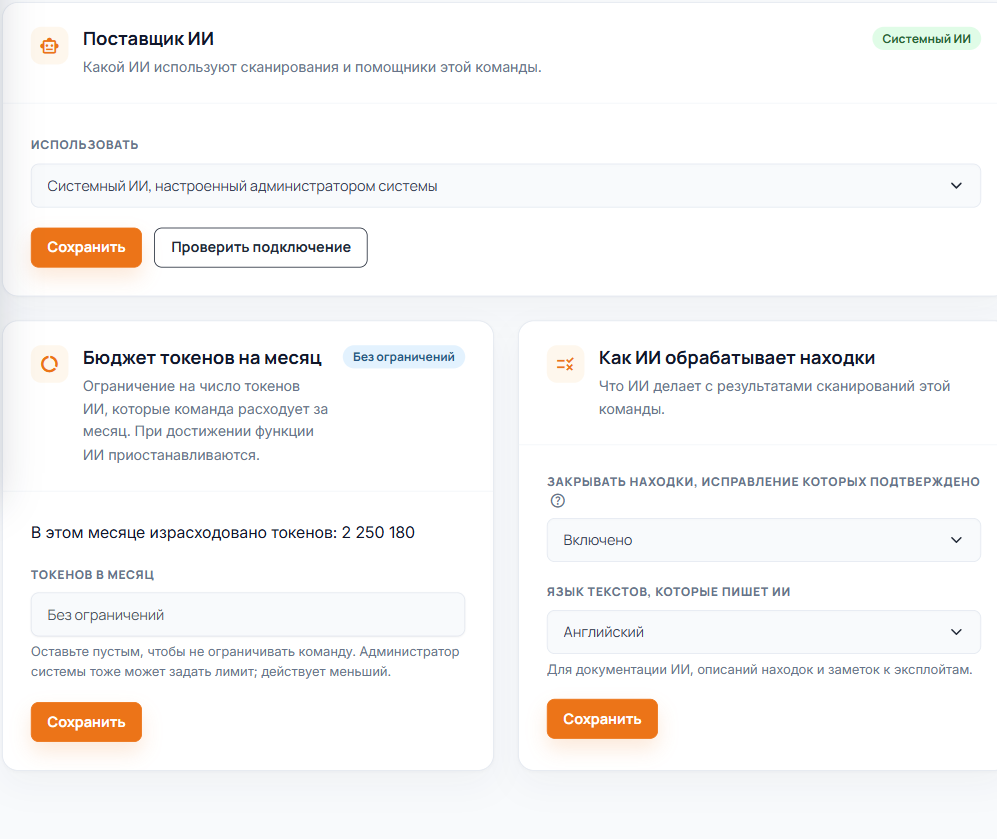Save the AI provider settings
997x839 pixels.
86,247
